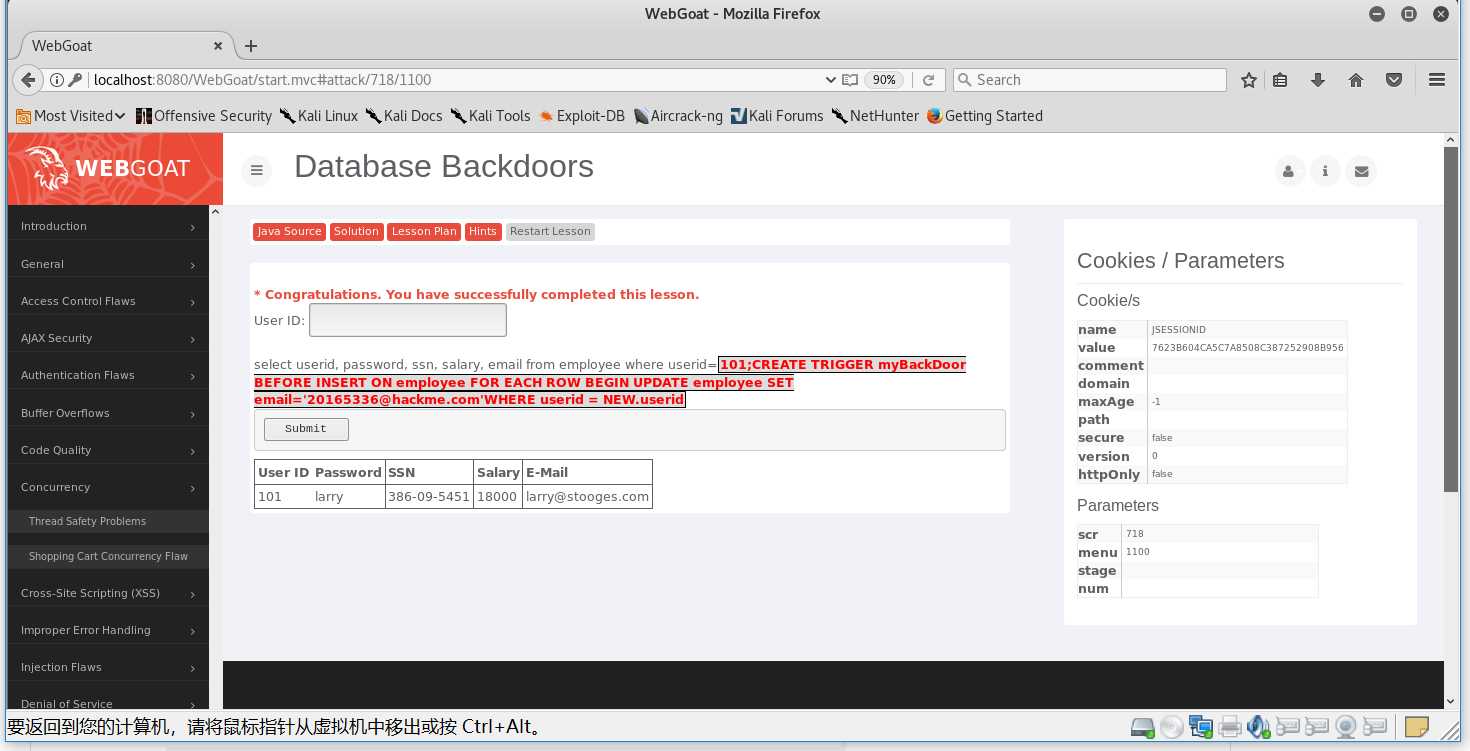Expand the Introduction menu category
Image resolution: width=1470 pixels, height=751 pixels.
(x=108, y=227)
